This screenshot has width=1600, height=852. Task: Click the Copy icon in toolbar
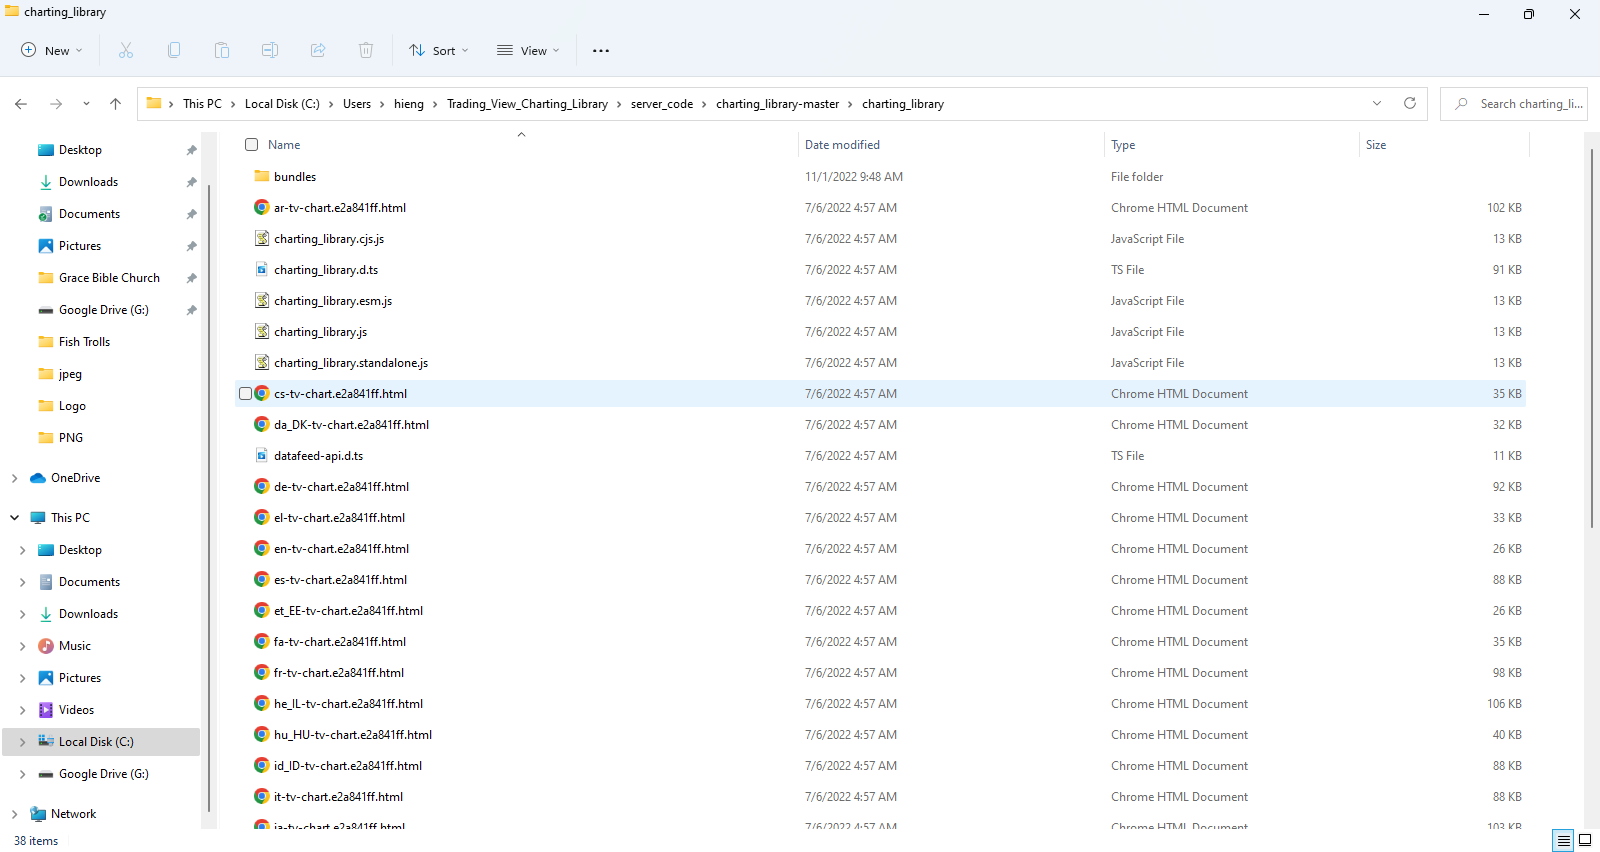click(x=174, y=50)
